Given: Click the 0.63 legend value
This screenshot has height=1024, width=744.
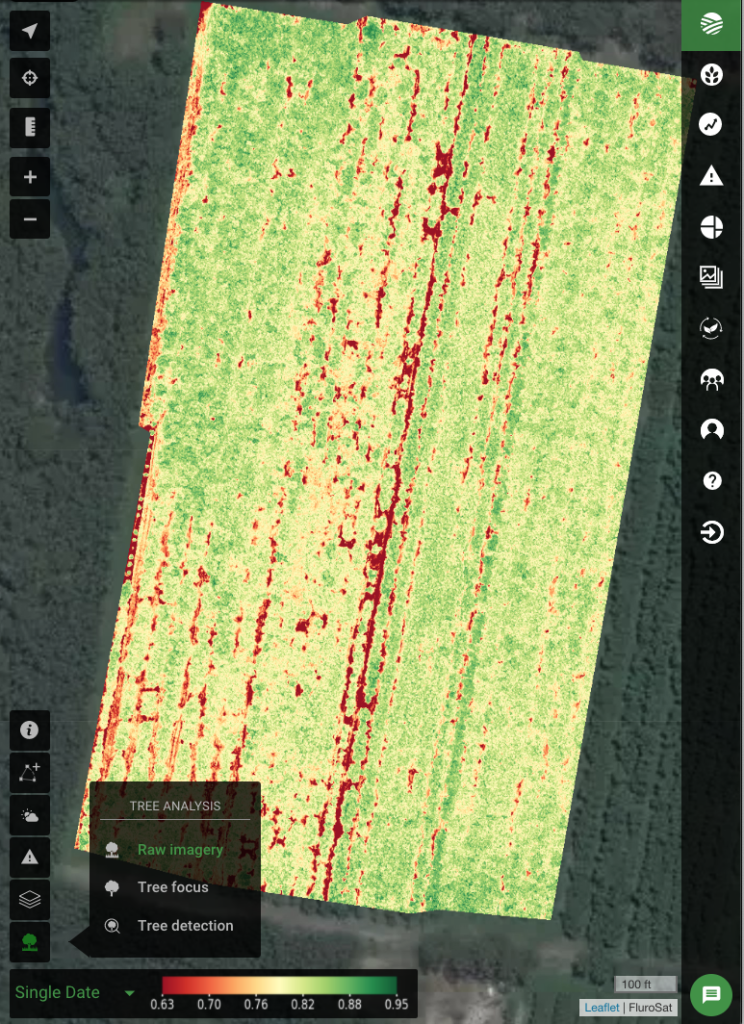Looking at the screenshot, I should (162, 1004).
